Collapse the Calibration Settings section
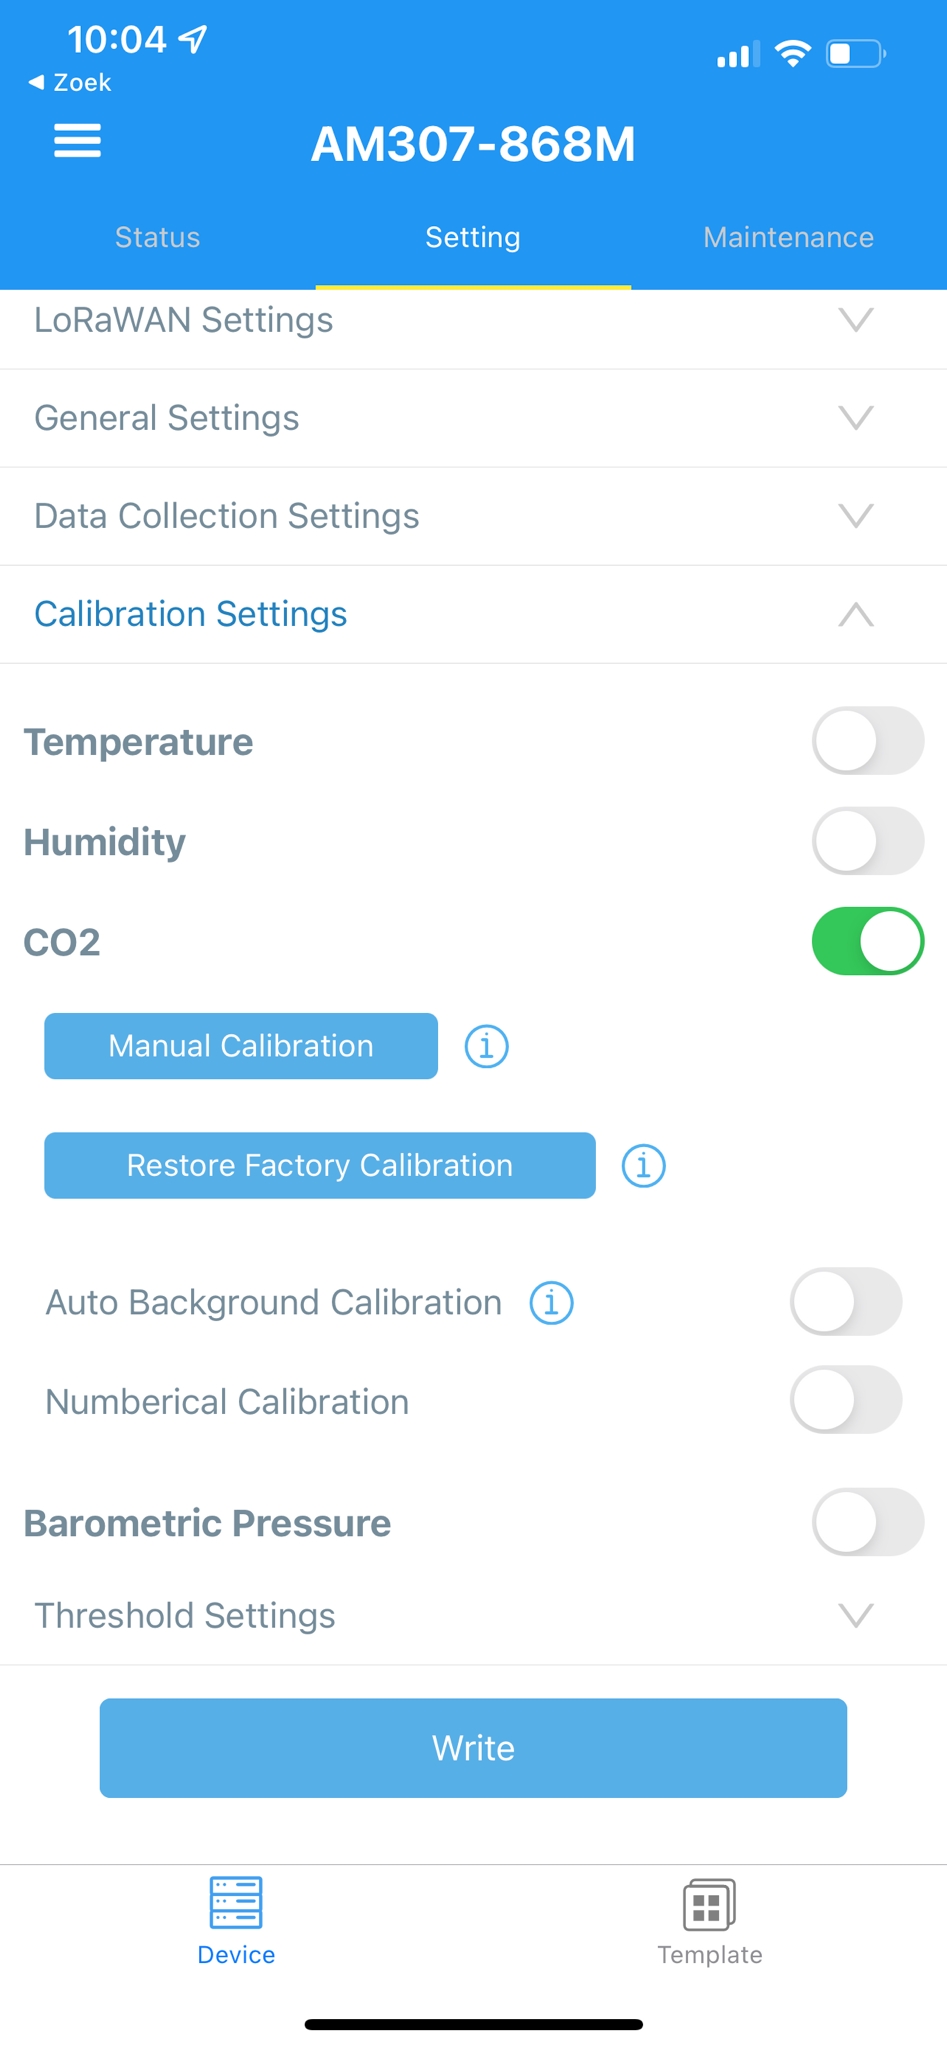 tap(473, 614)
